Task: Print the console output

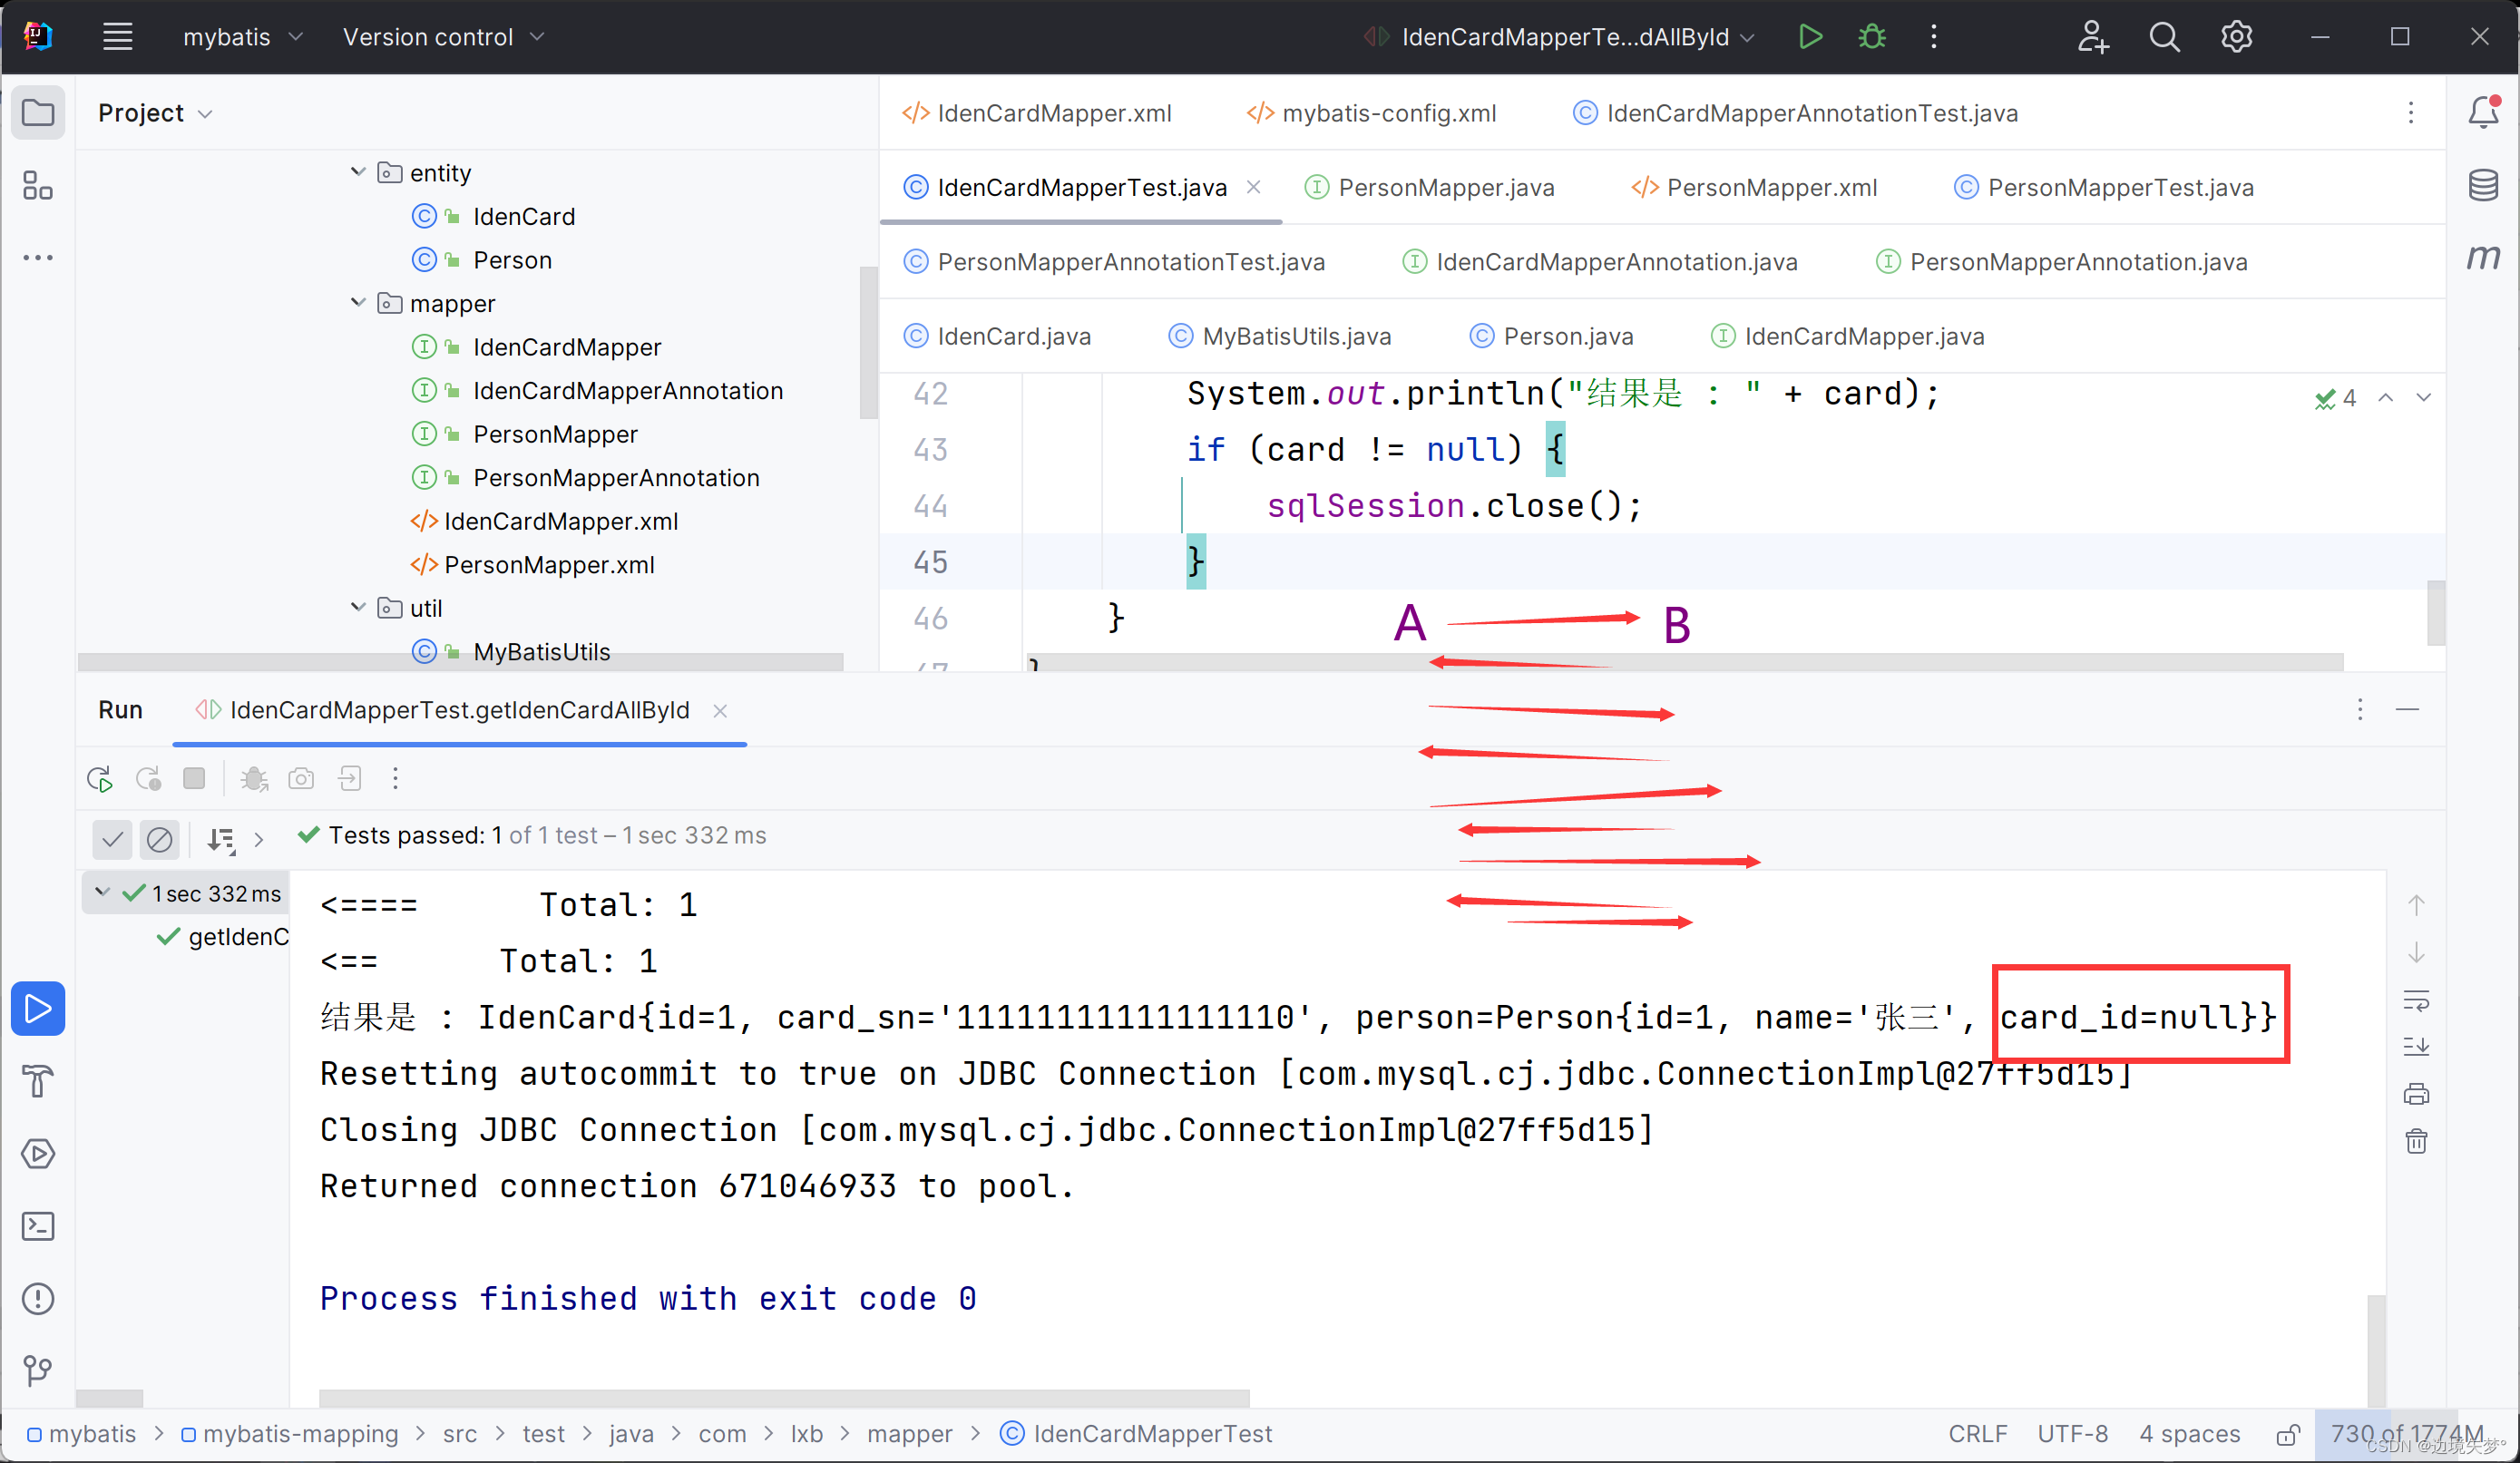Action: click(x=2416, y=1094)
